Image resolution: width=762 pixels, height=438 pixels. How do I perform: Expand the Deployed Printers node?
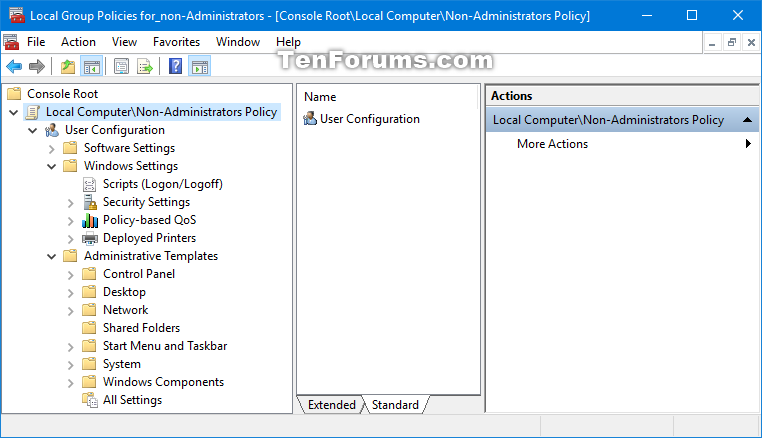click(x=70, y=239)
